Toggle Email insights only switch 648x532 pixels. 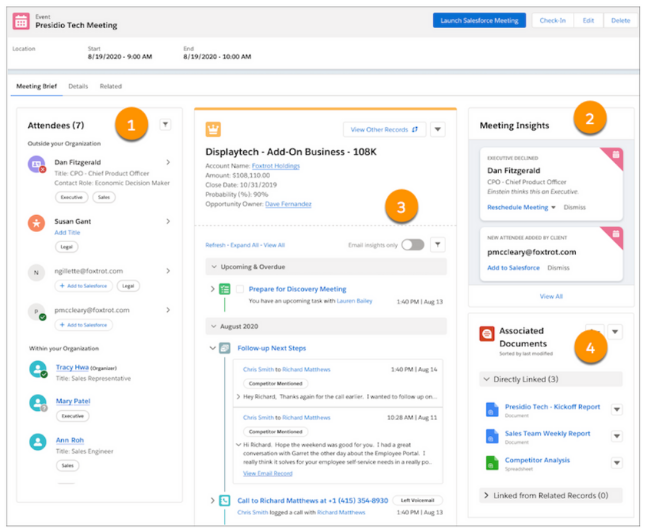[413, 245]
